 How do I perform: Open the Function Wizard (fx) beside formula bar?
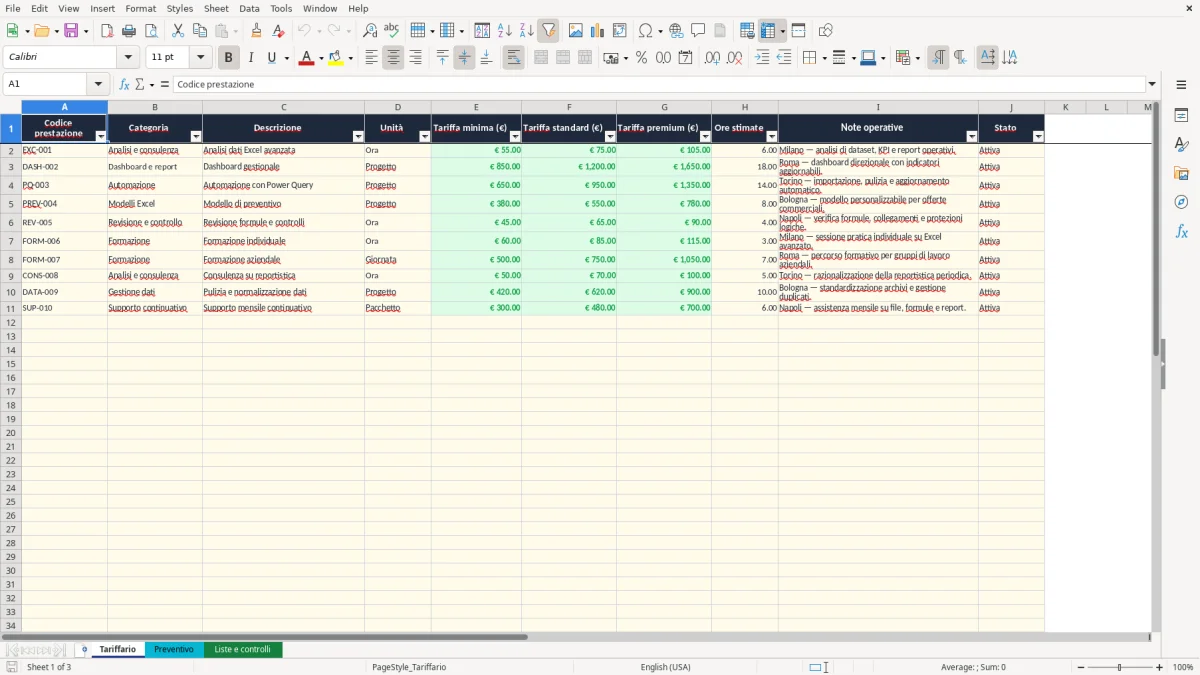pyautogui.click(x=125, y=85)
